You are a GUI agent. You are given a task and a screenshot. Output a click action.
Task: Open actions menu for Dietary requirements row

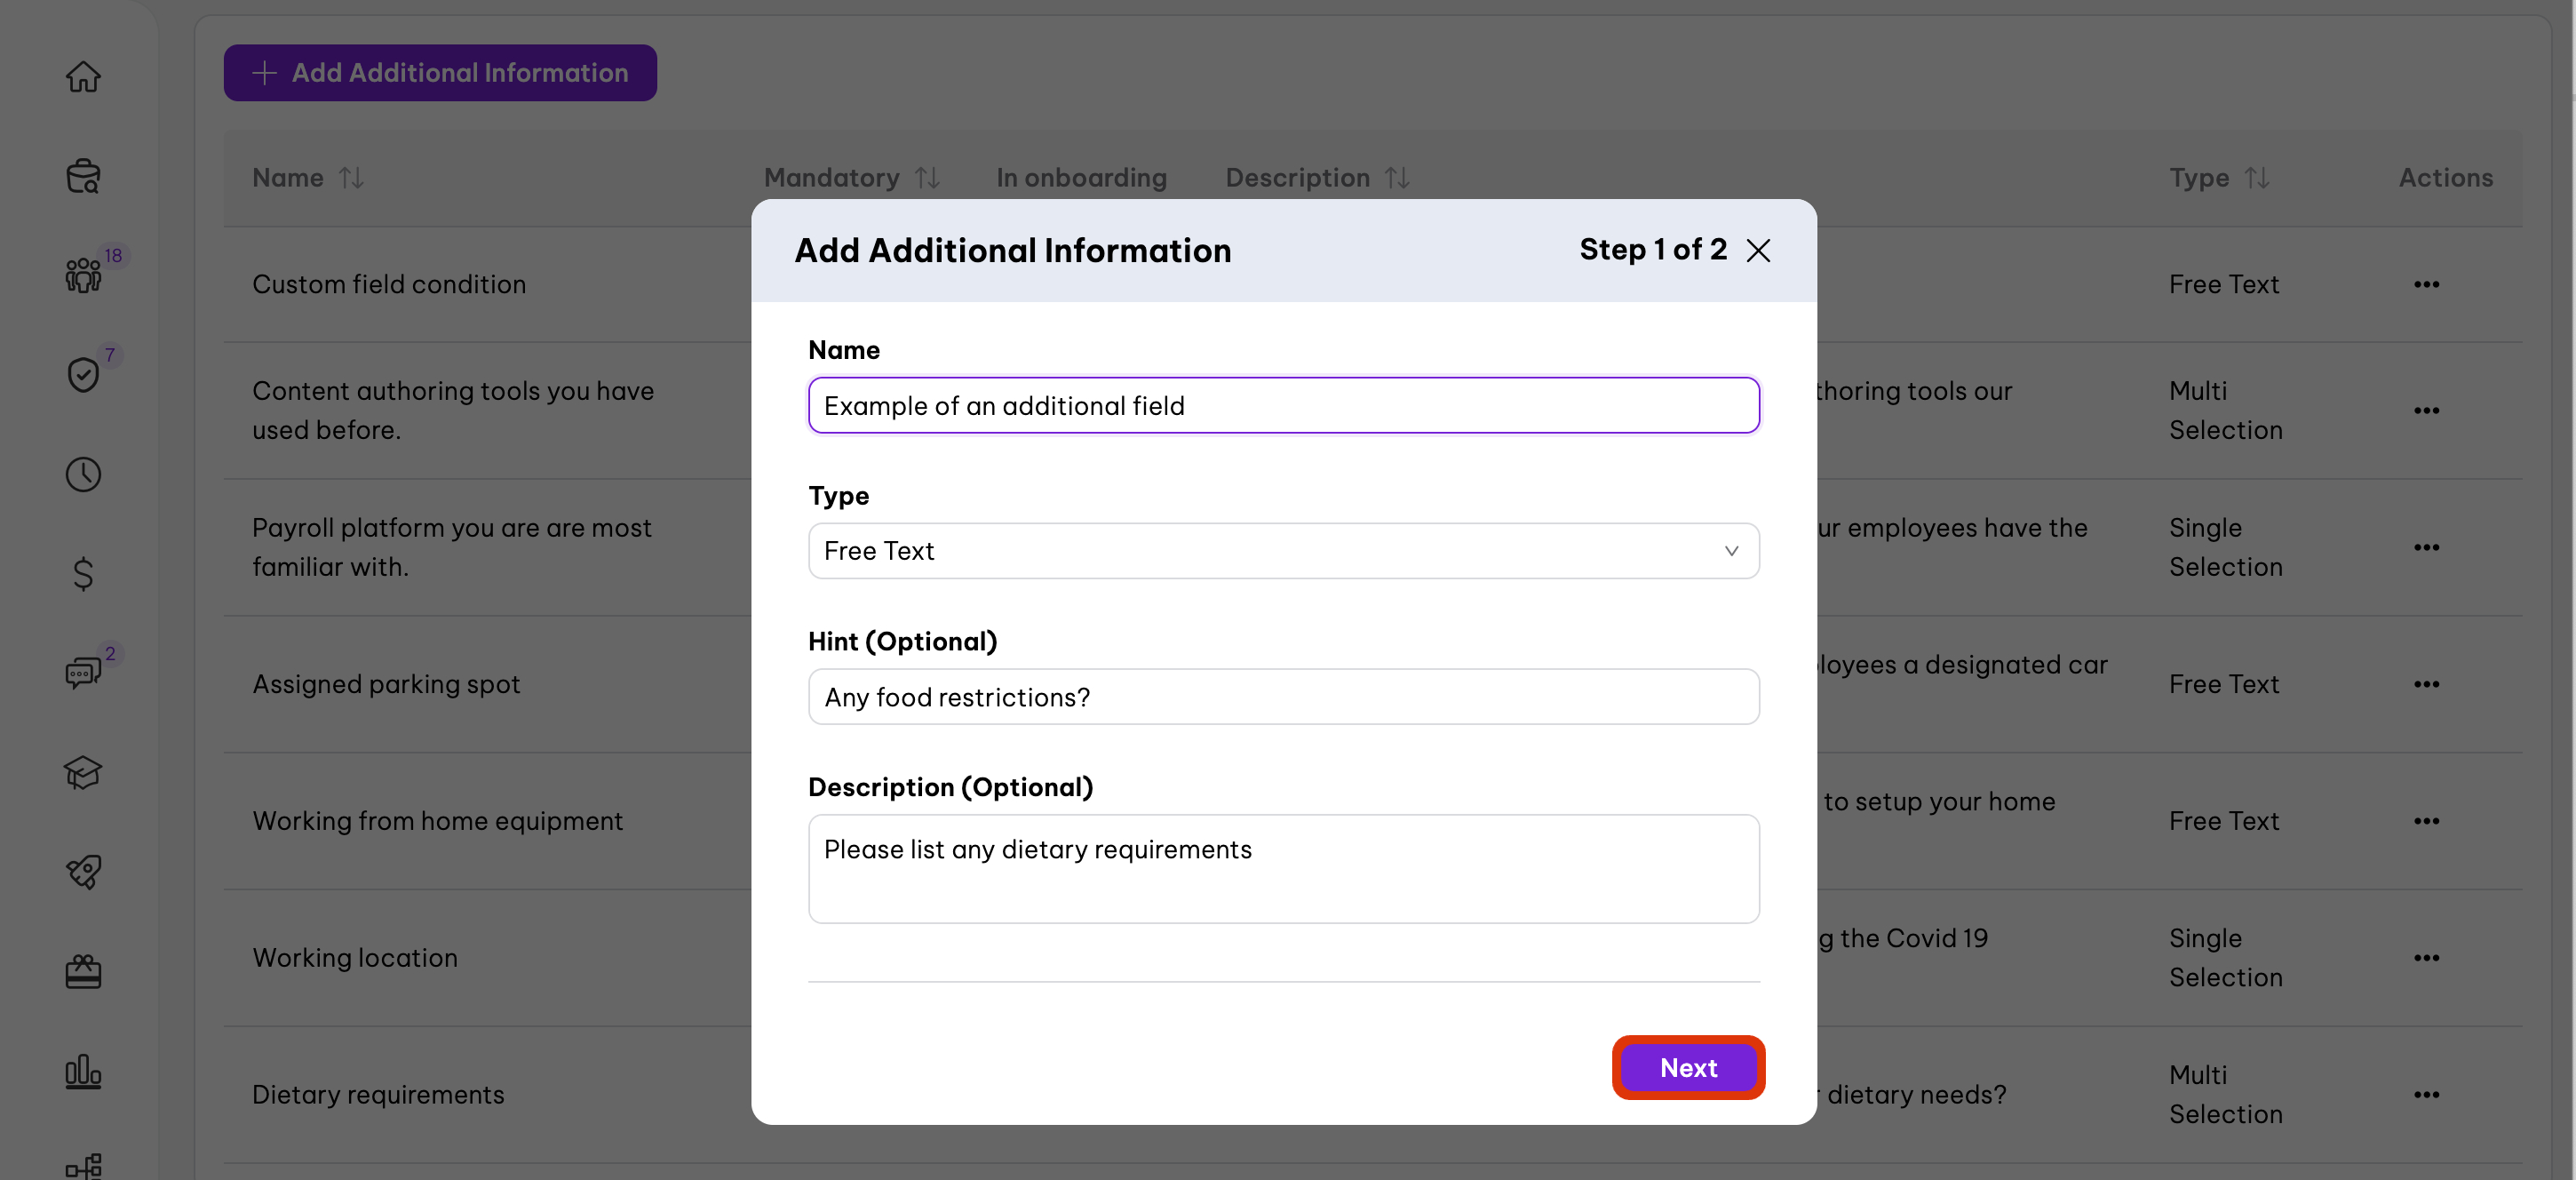click(2426, 1095)
